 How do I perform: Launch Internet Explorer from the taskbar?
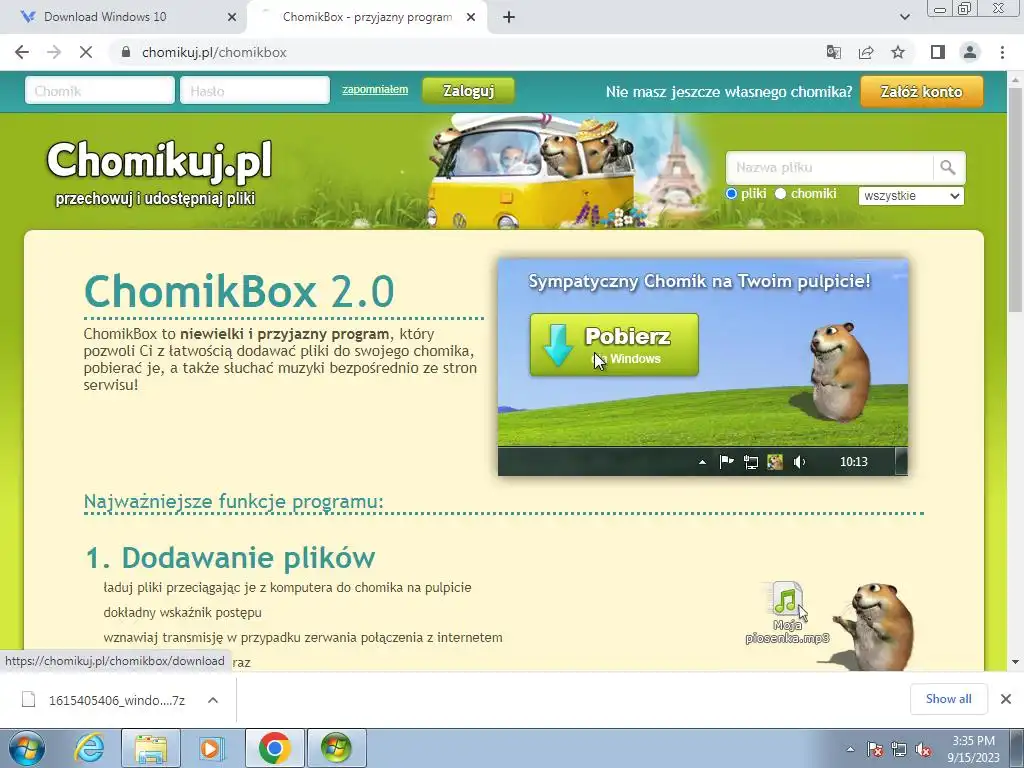[x=89, y=748]
